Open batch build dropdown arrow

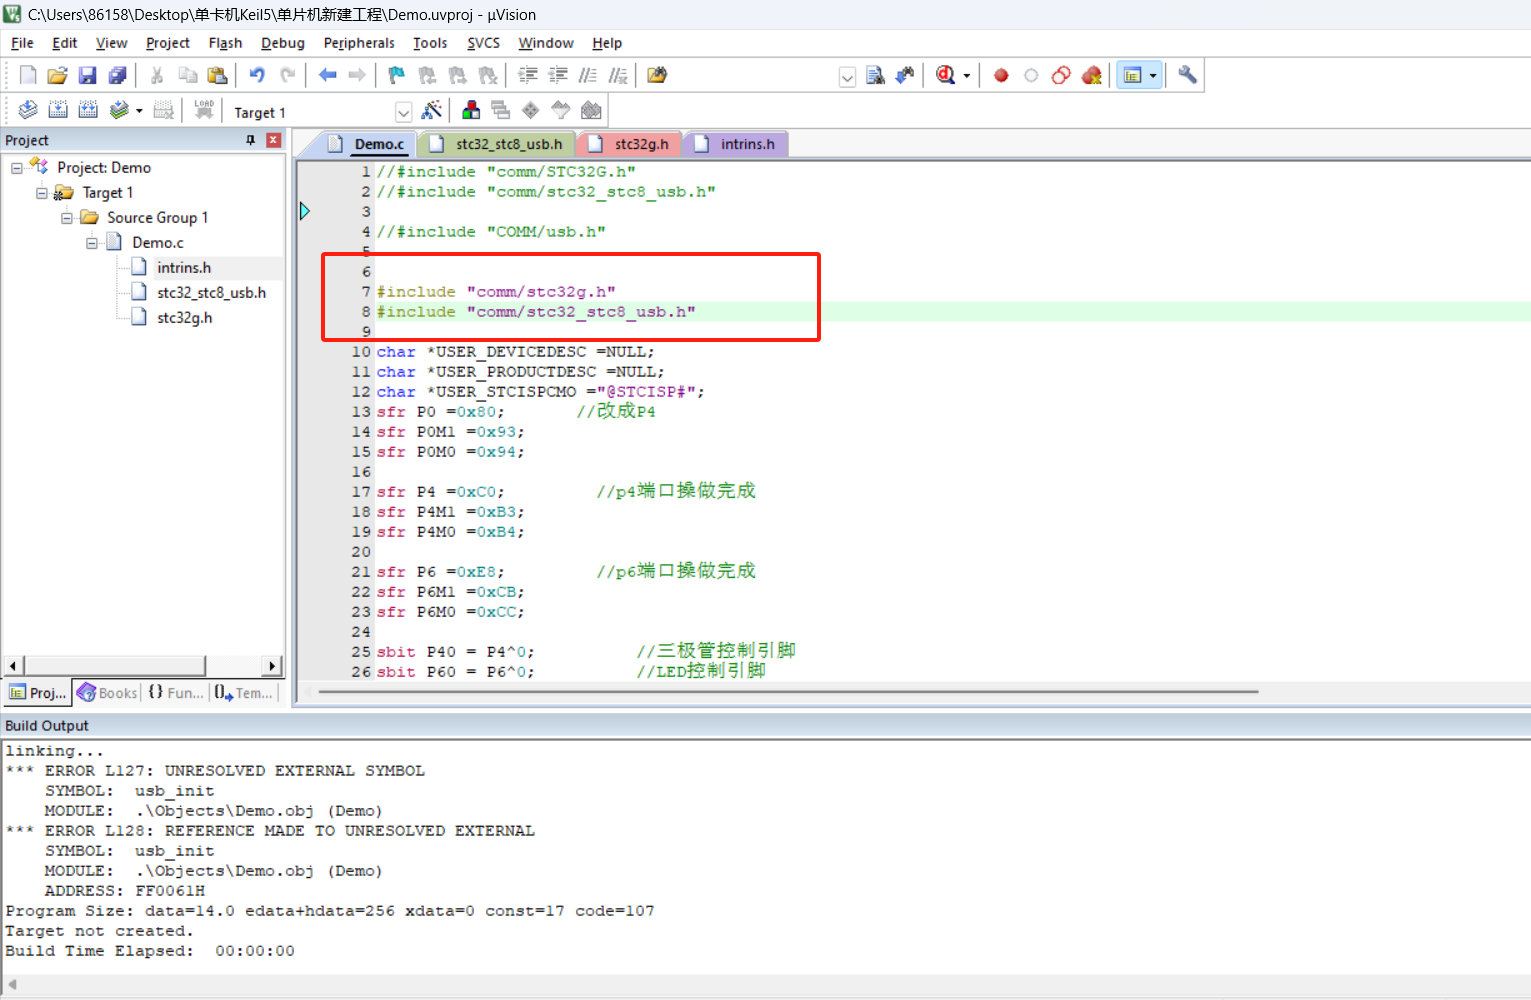point(139,111)
